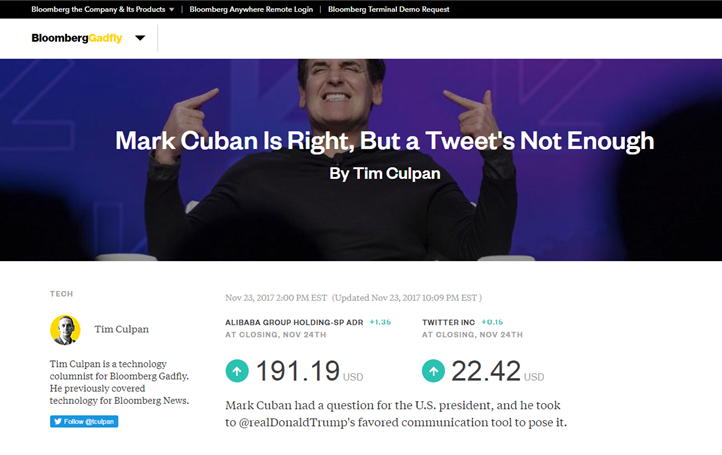This screenshot has height=455, width=722.
Task: Open Tim Culpan author name beside the avatar
Action: 121,330
